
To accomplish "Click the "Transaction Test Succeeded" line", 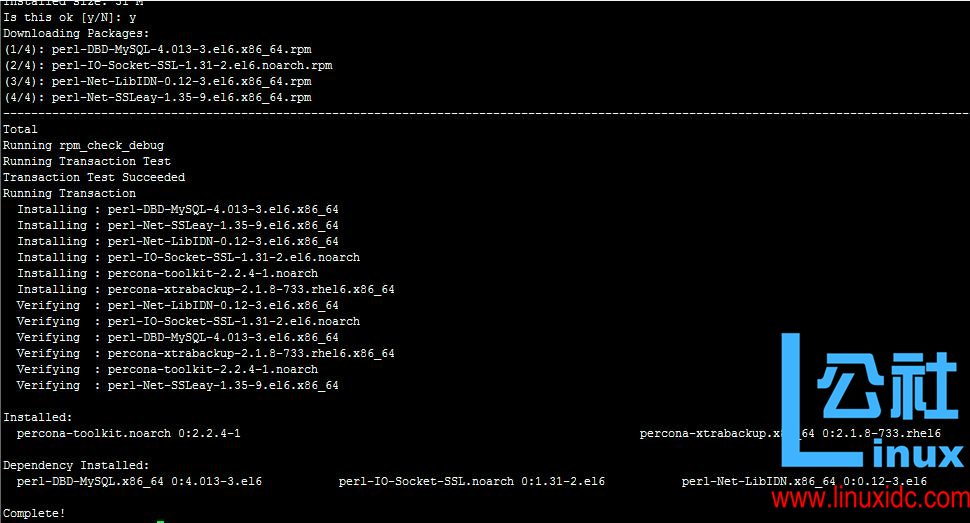I will coord(94,177).
